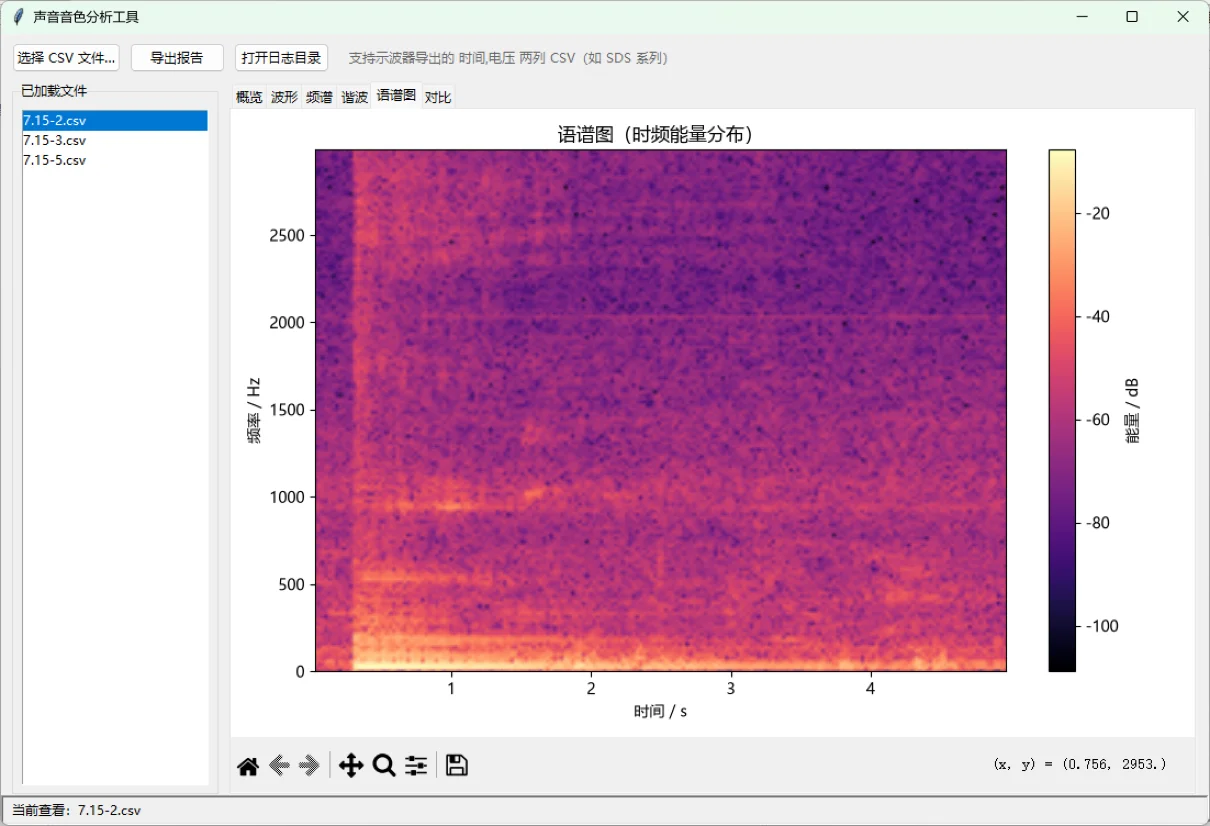Image resolution: width=1210 pixels, height=826 pixels.
Task: Click the status bar text 当前查看: 7.15-2.csv
Action: click(x=76, y=810)
